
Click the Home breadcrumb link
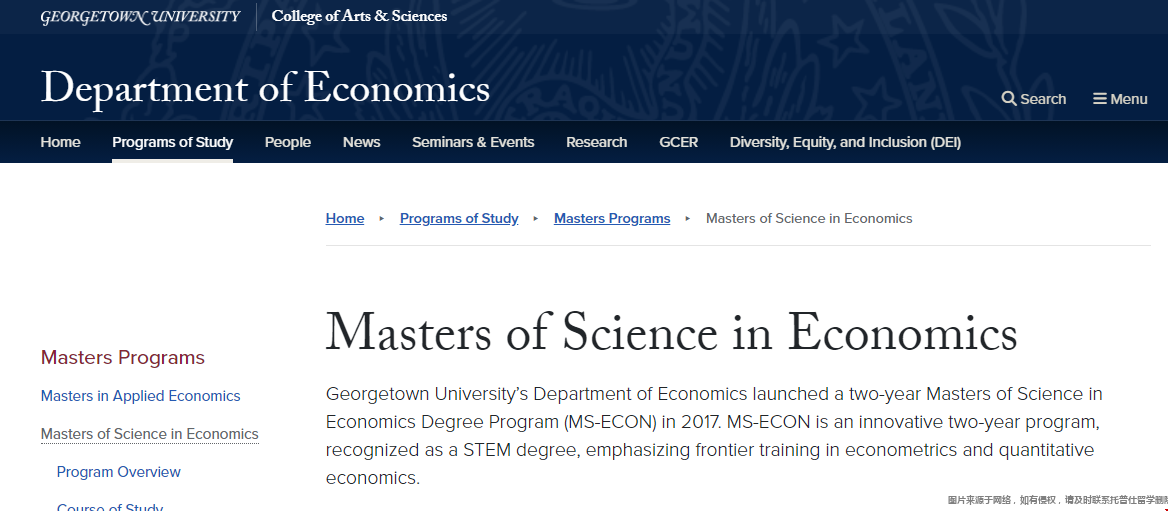pyautogui.click(x=345, y=218)
